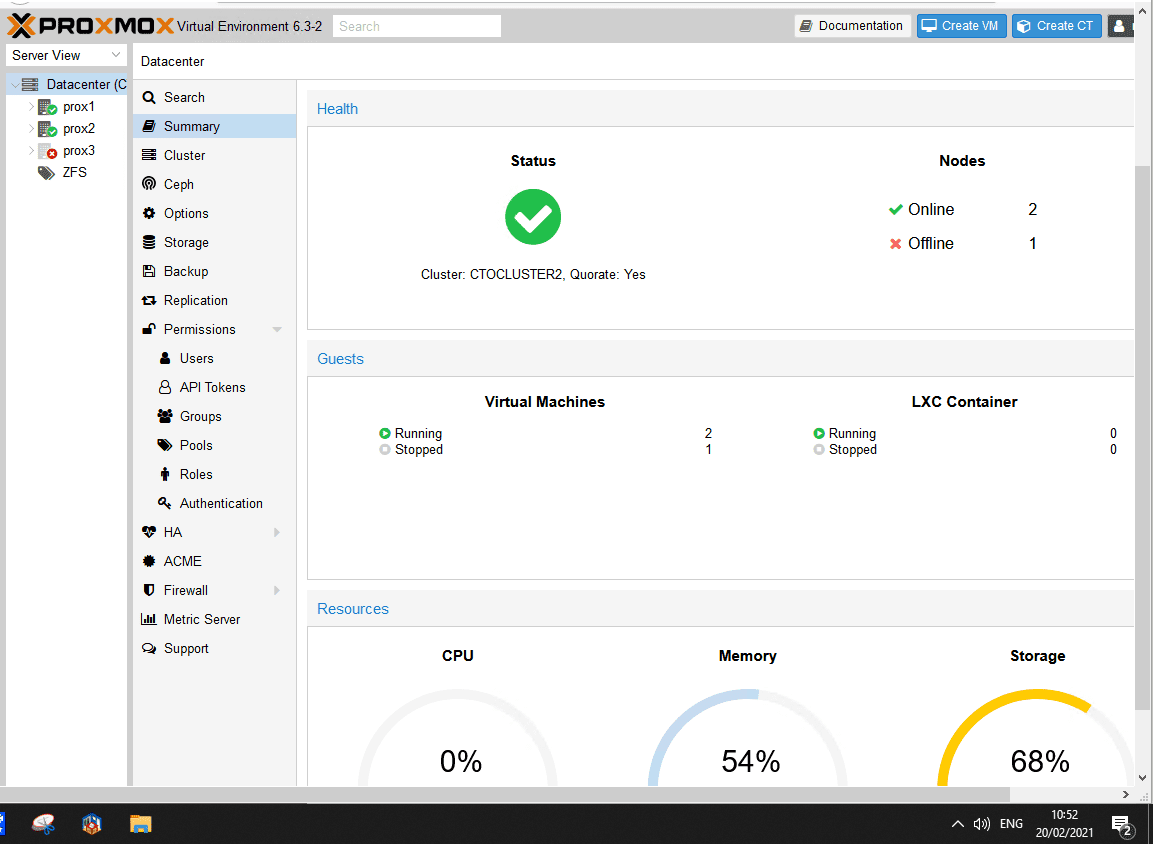Open the notification center icon in taskbar
Image resolution: width=1153 pixels, height=844 pixels.
[x=1121, y=825]
